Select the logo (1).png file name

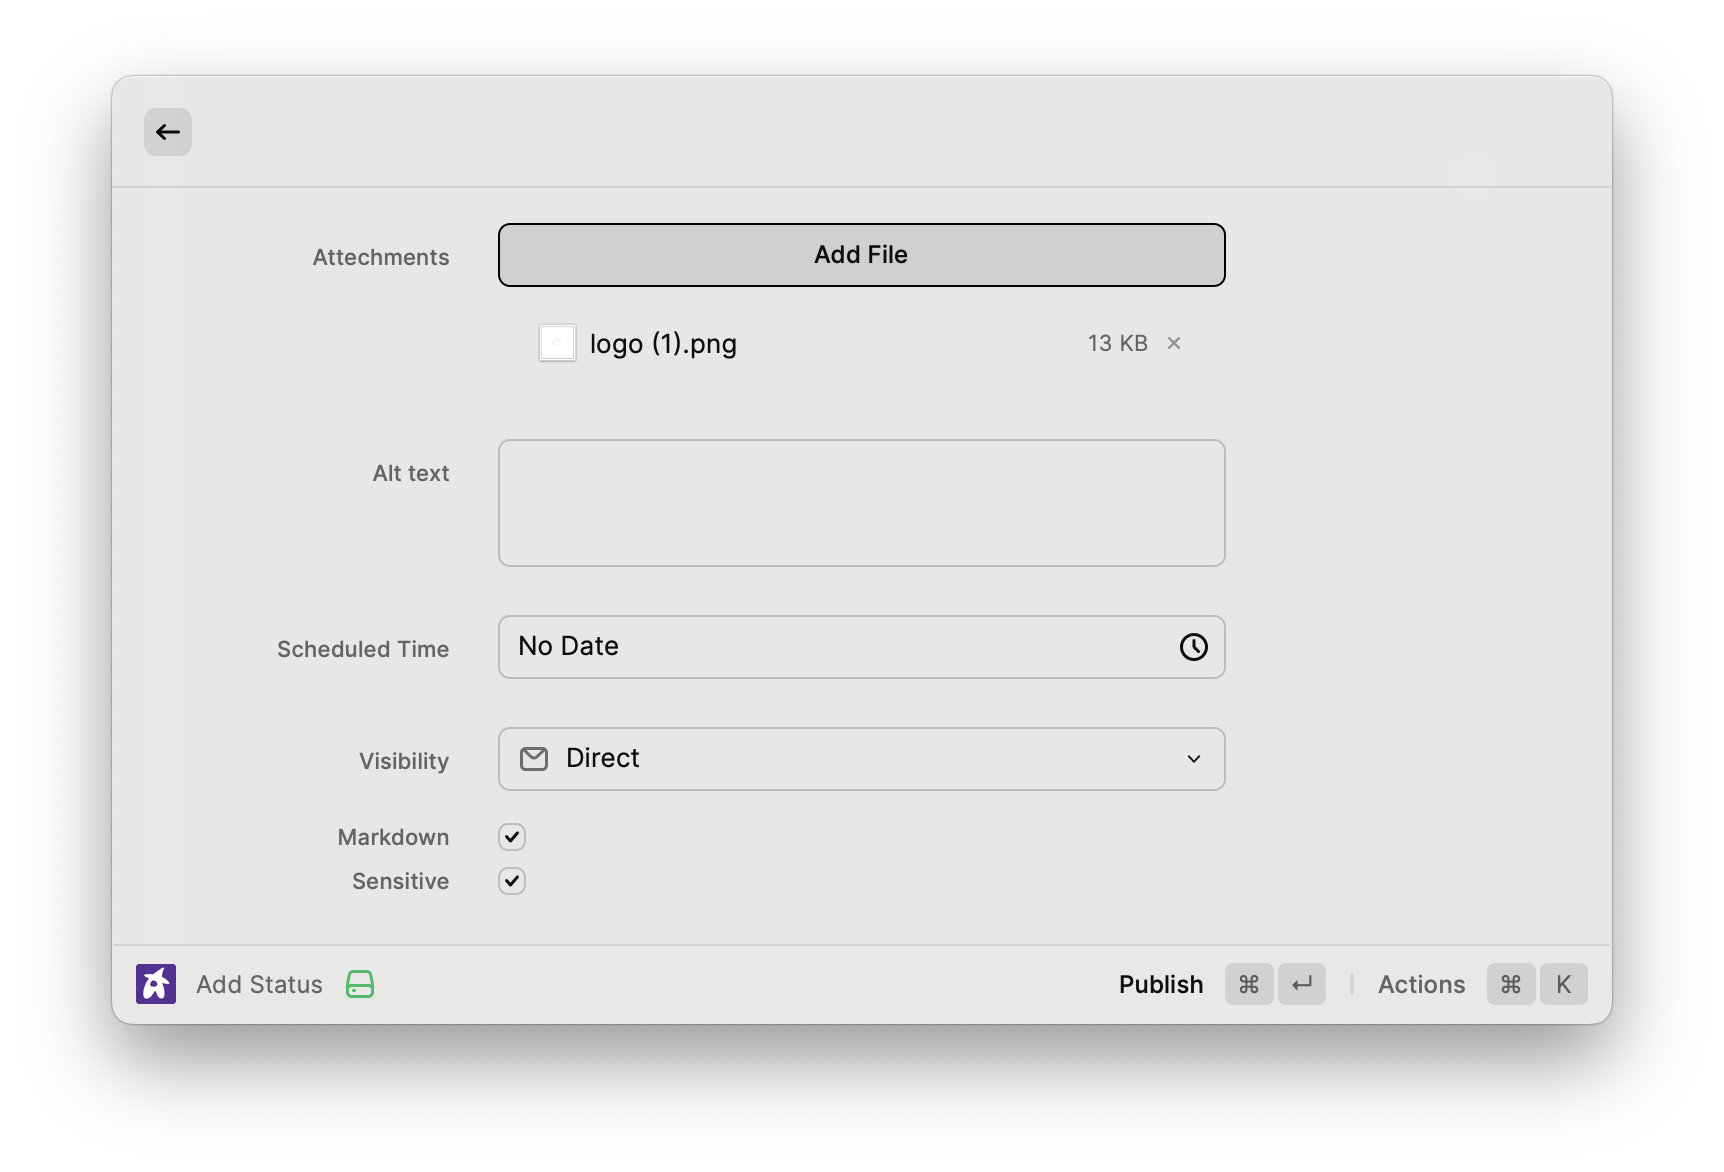[x=663, y=343]
